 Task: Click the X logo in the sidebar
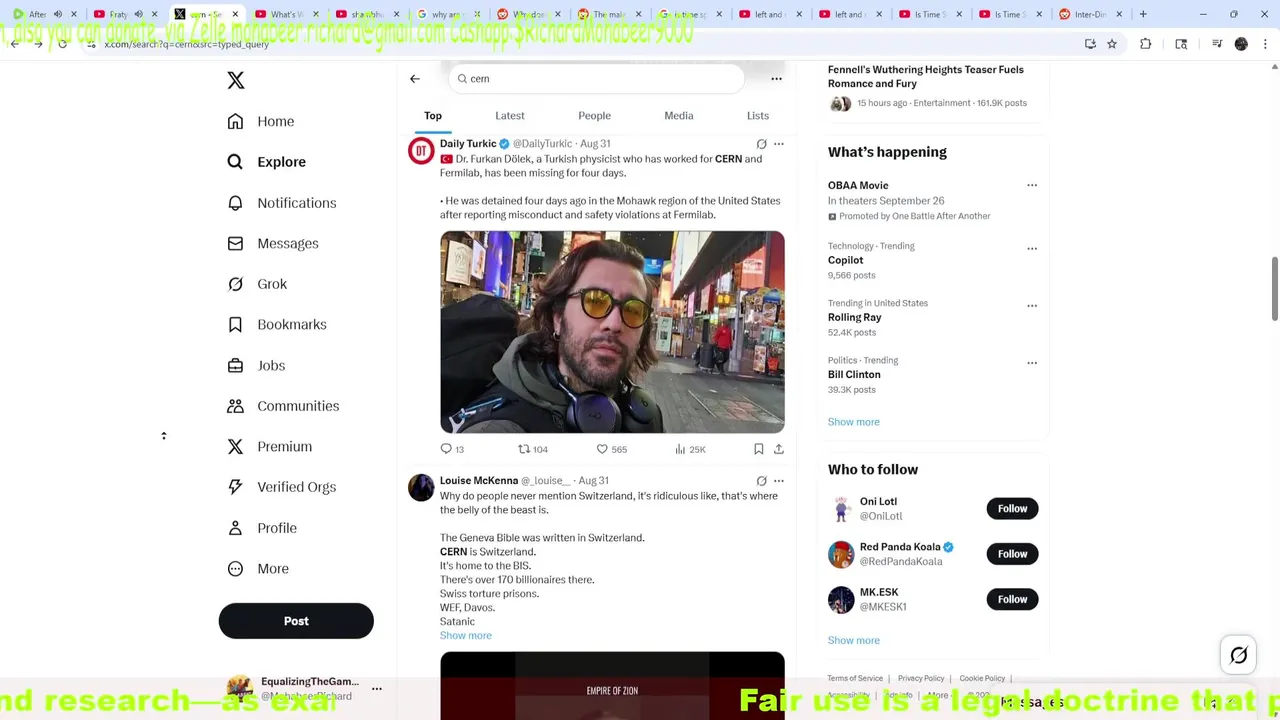[236, 80]
